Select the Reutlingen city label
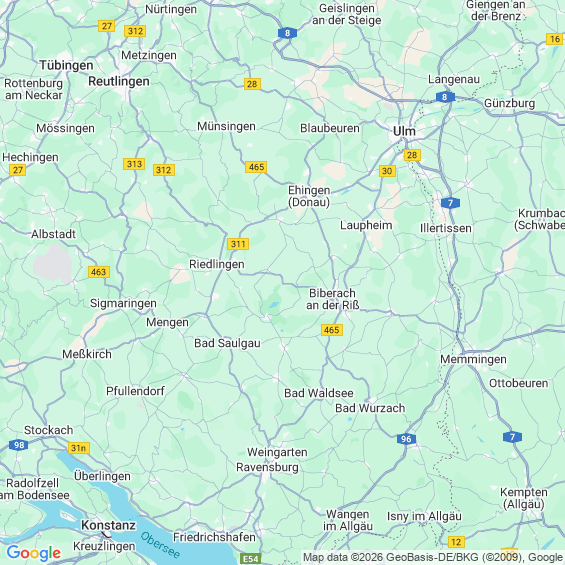Image resolution: width=565 pixels, height=565 pixels. (x=119, y=81)
